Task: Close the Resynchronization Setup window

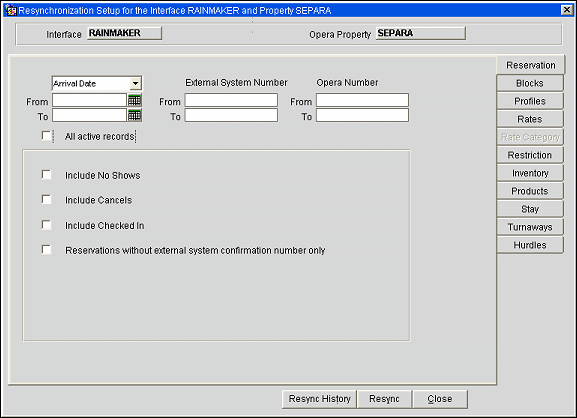Action: tap(567, 10)
